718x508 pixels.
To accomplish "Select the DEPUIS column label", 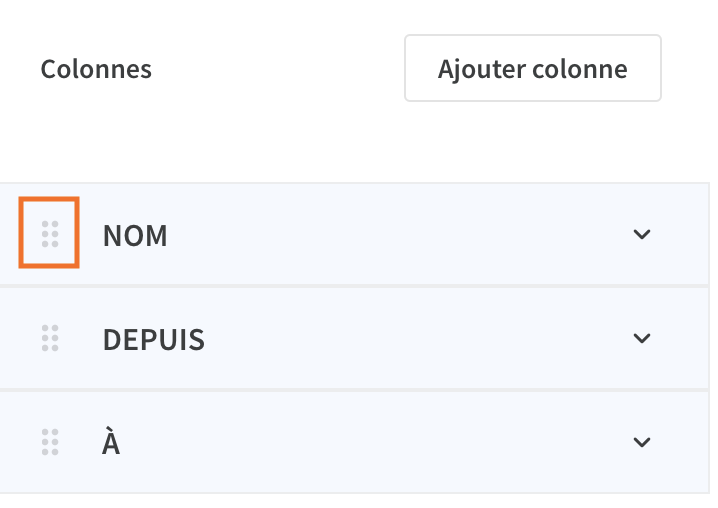I will tap(154, 340).
